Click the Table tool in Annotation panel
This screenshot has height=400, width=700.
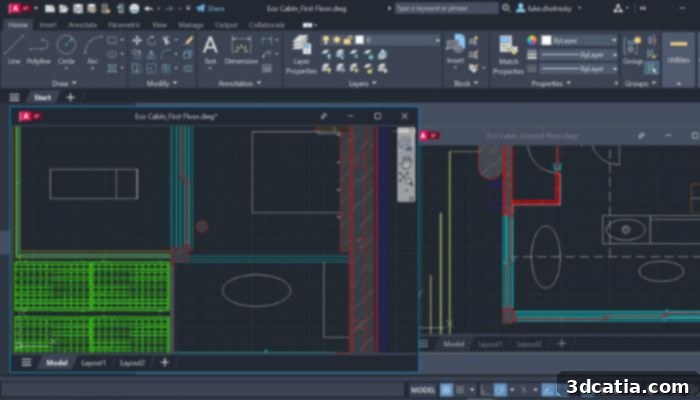[x=267, y=68]
